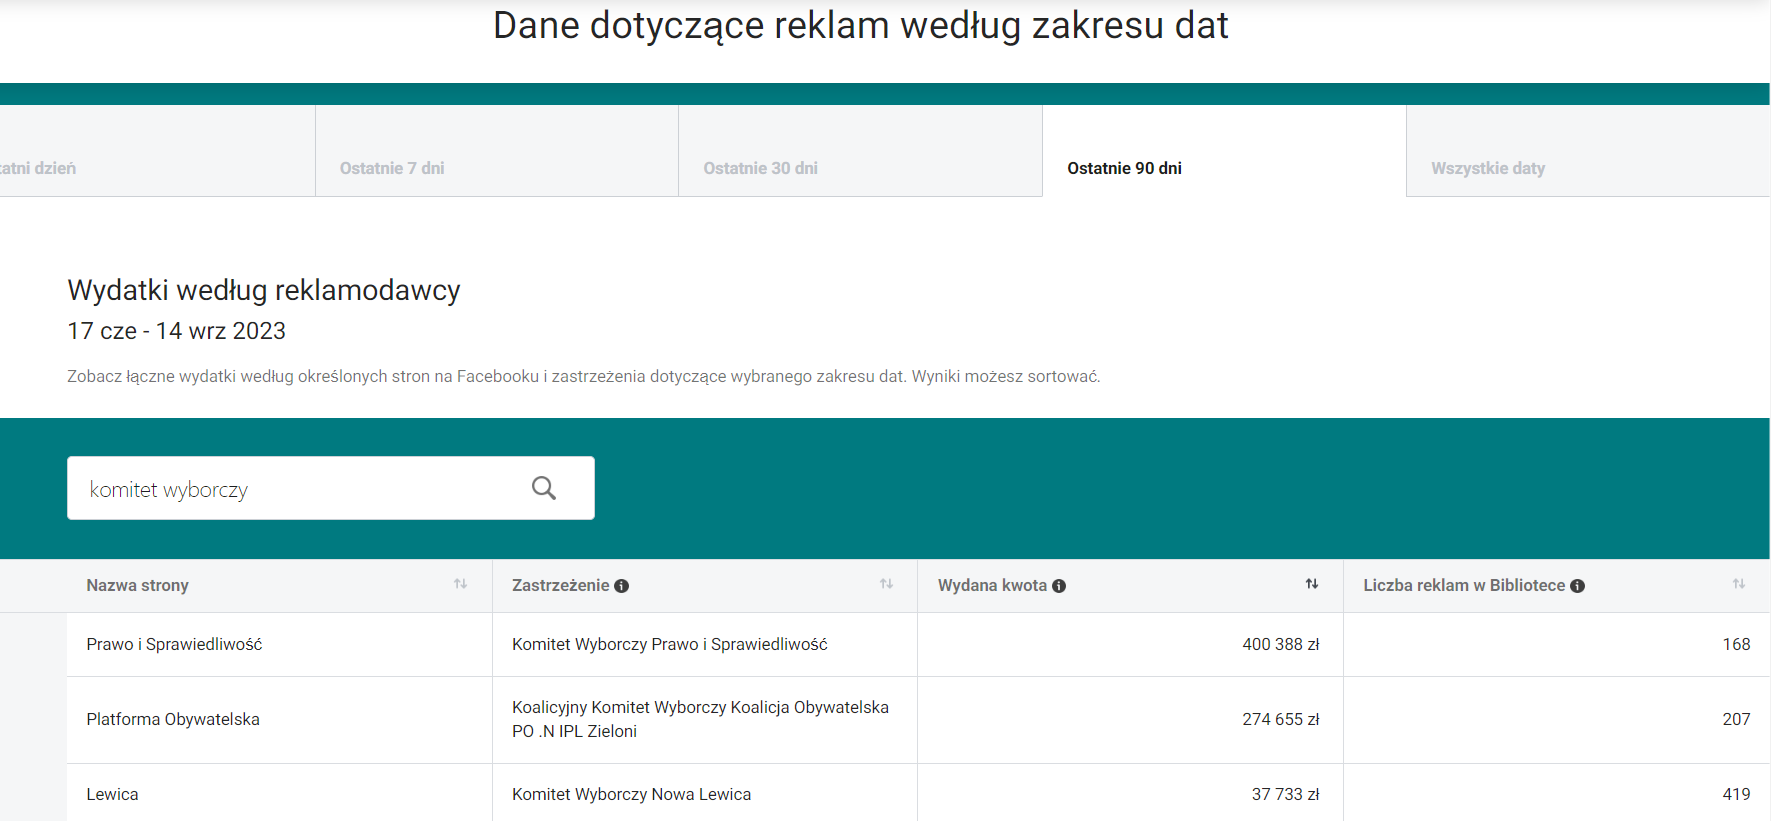The image size is (1771, 821).
Task: Switch to Wszystkie daty tab
Action: pyautogui.click(x=1487, y=168)
